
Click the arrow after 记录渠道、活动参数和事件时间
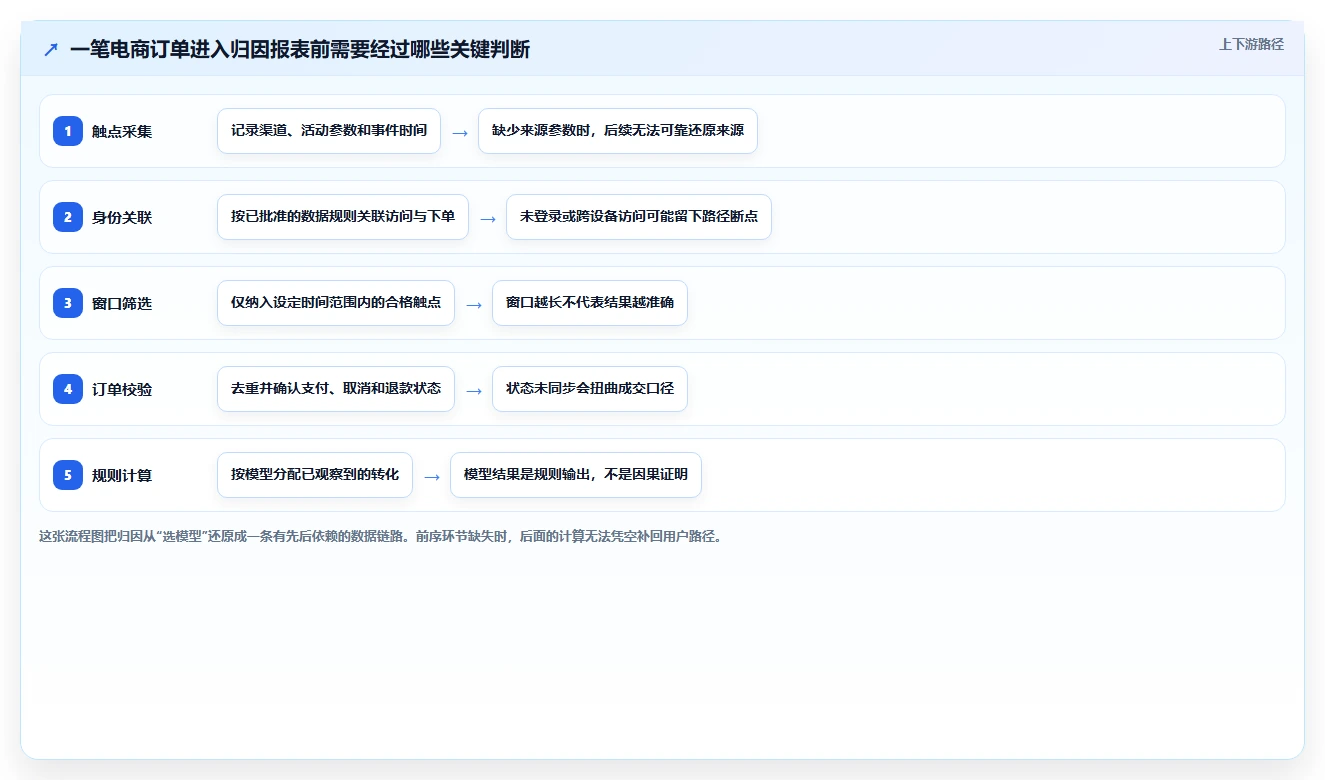click(460, 132)
